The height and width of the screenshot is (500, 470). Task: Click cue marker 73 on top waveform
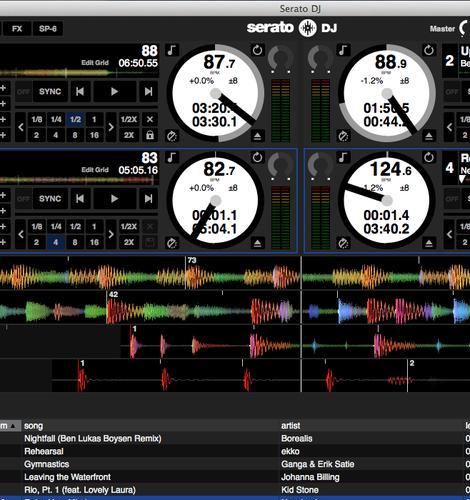(x=192, y=260)
